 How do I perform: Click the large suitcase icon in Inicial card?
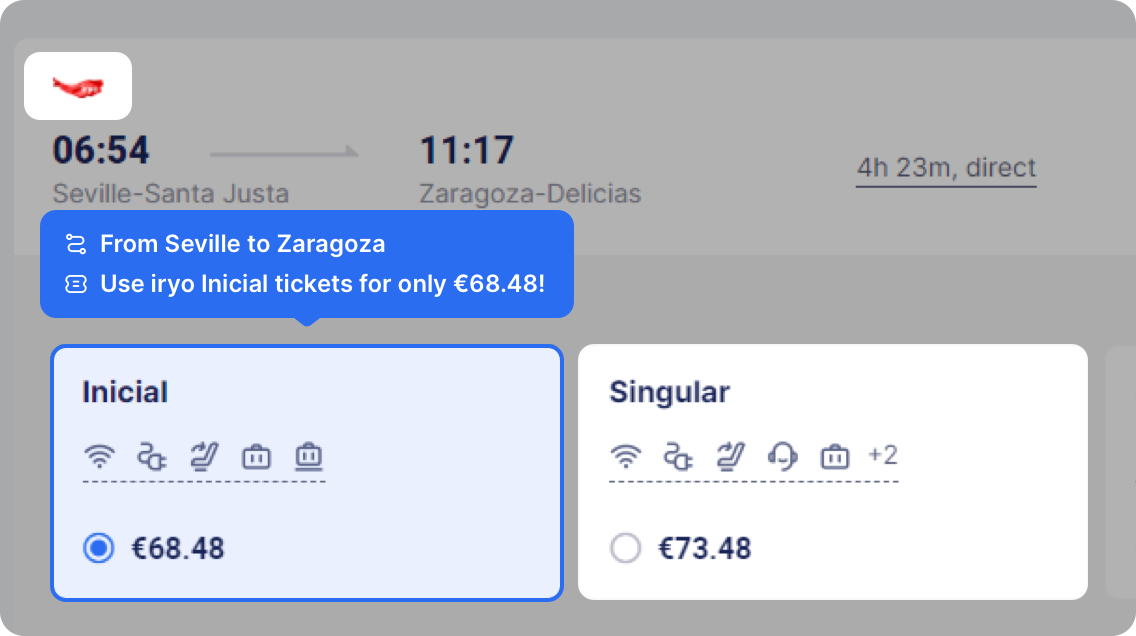(x=309, y=457)
